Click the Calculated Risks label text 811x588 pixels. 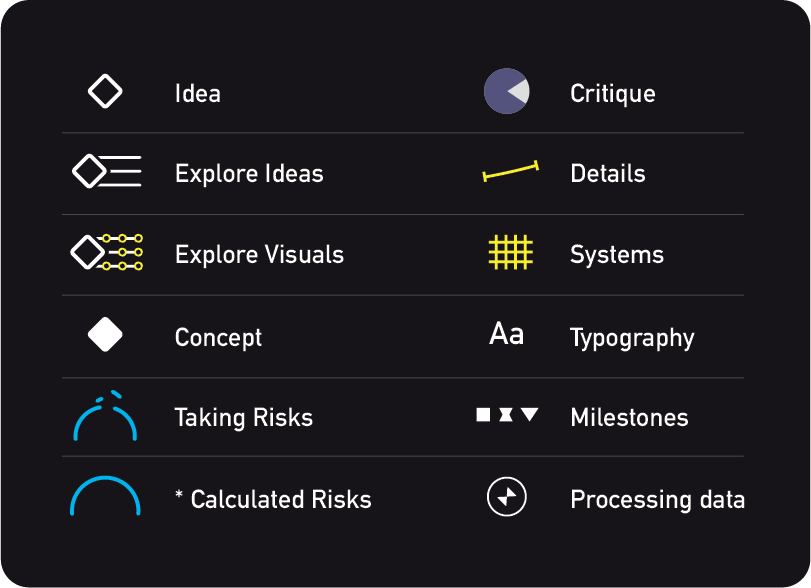point(281,500)
